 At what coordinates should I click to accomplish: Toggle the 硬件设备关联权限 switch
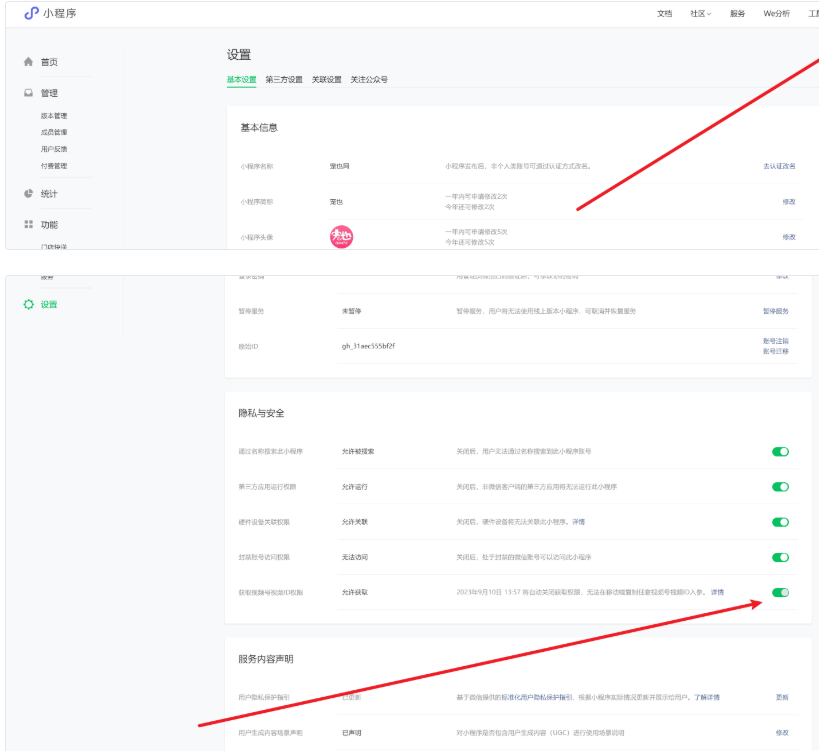(x=780, y=522)
